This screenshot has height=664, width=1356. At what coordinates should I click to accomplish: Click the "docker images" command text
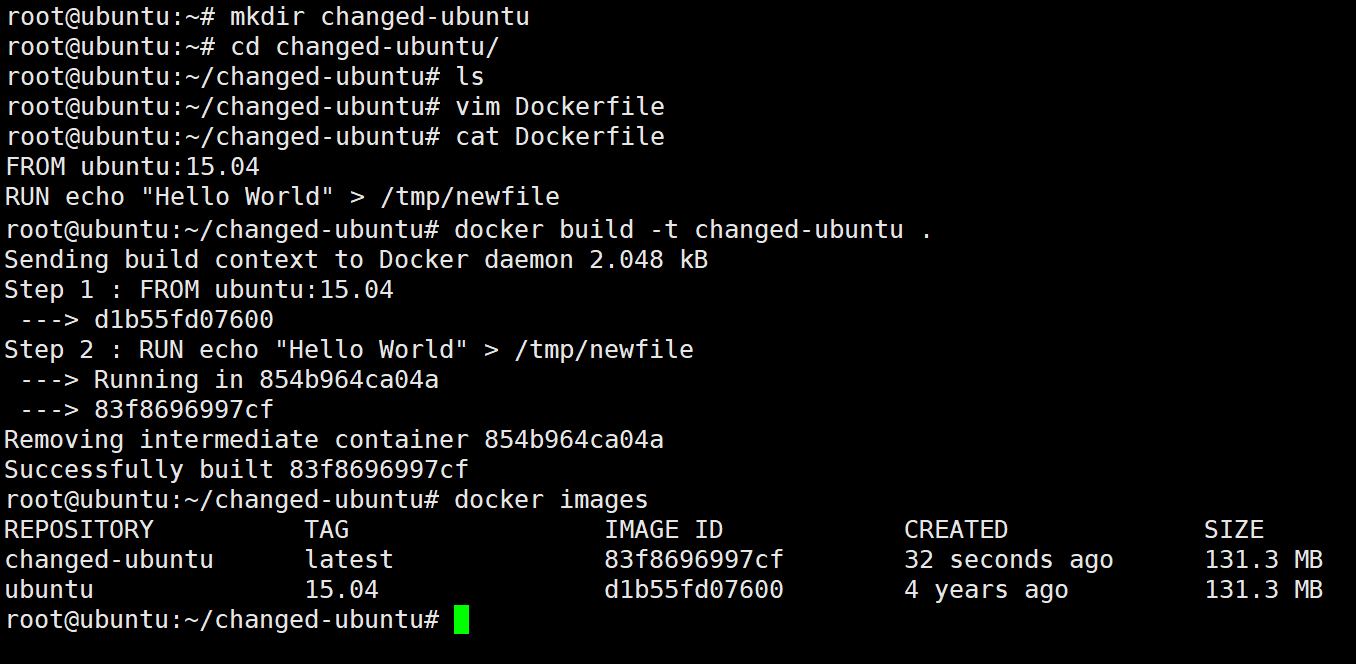click(x=551, y=500)
